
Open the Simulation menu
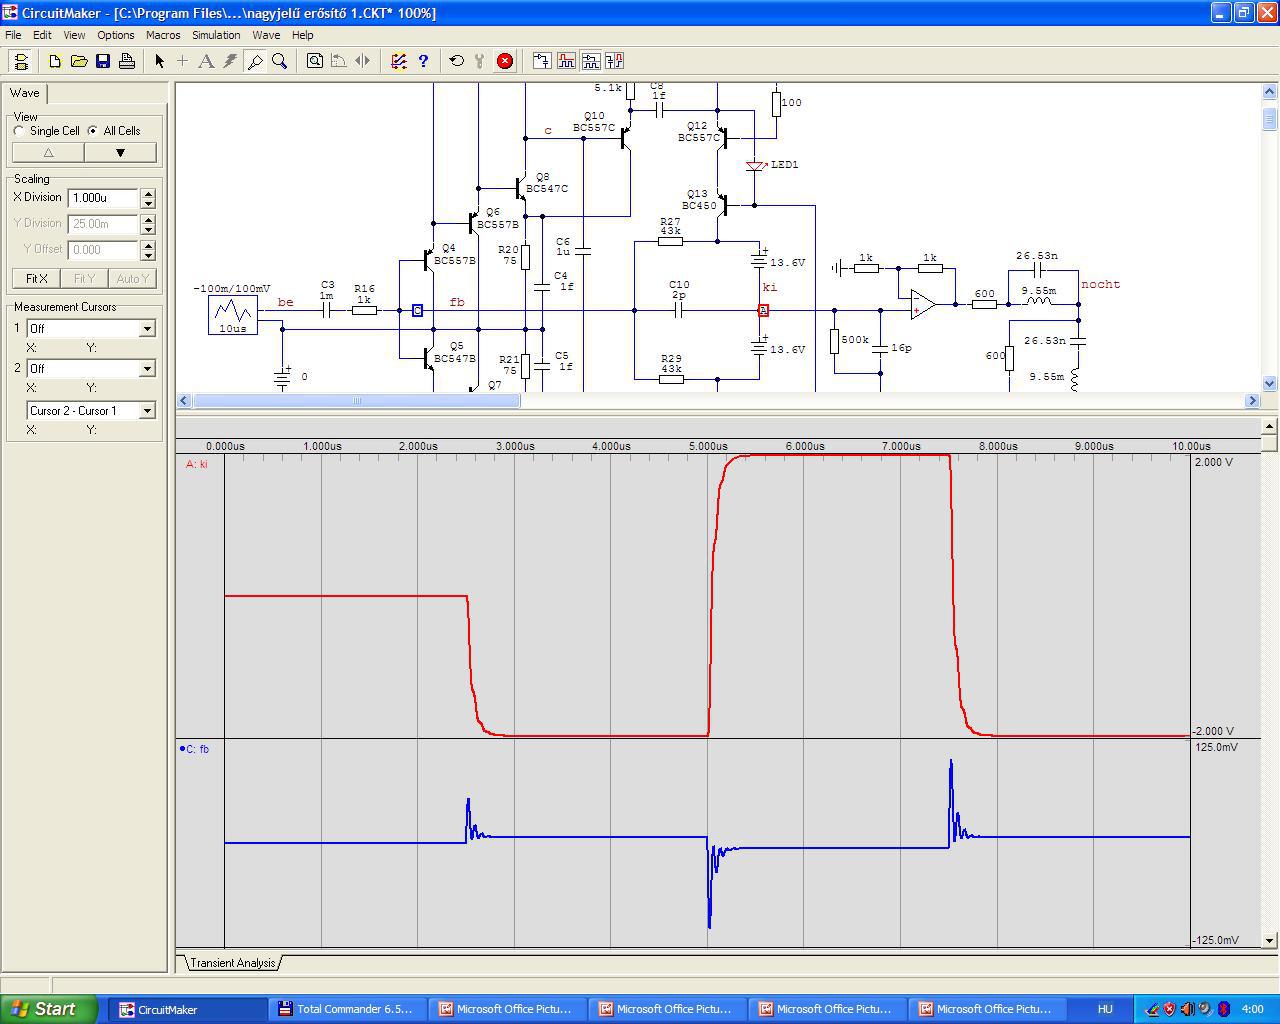(216, 35)
